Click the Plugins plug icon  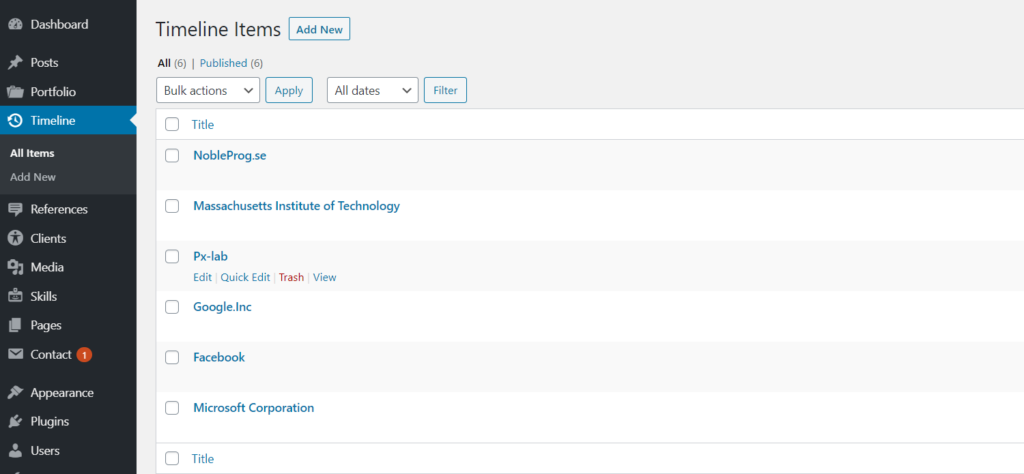pyautogui.click(x=15, y=422)
